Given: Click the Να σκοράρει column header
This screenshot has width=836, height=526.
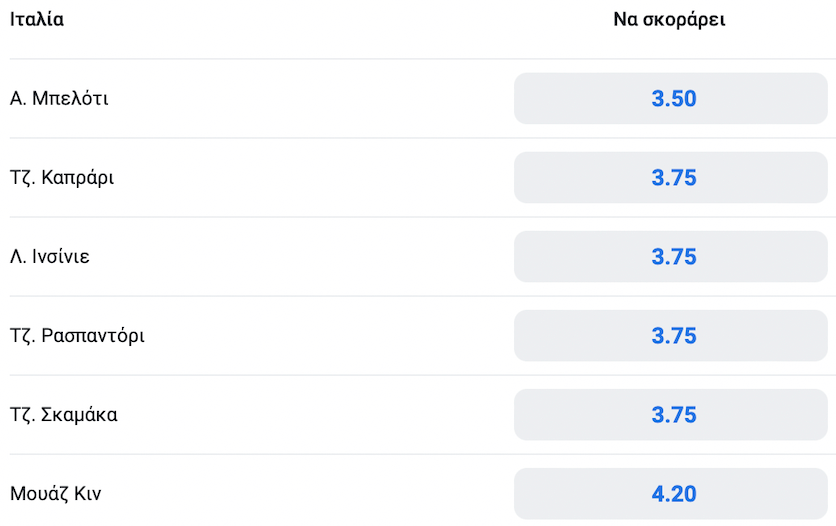Looking at the screenshot, I should (669, 20).
